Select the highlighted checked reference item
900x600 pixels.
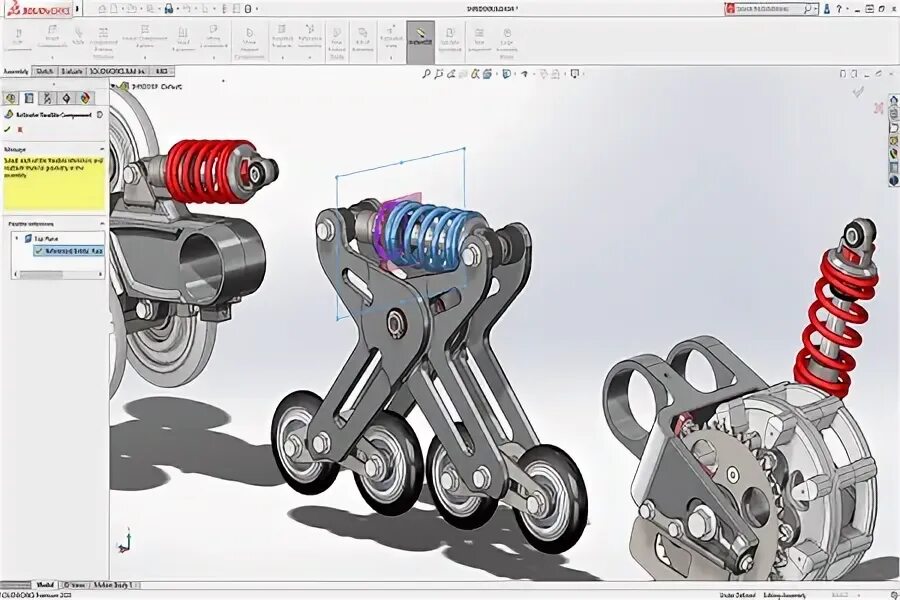(69, 251)
